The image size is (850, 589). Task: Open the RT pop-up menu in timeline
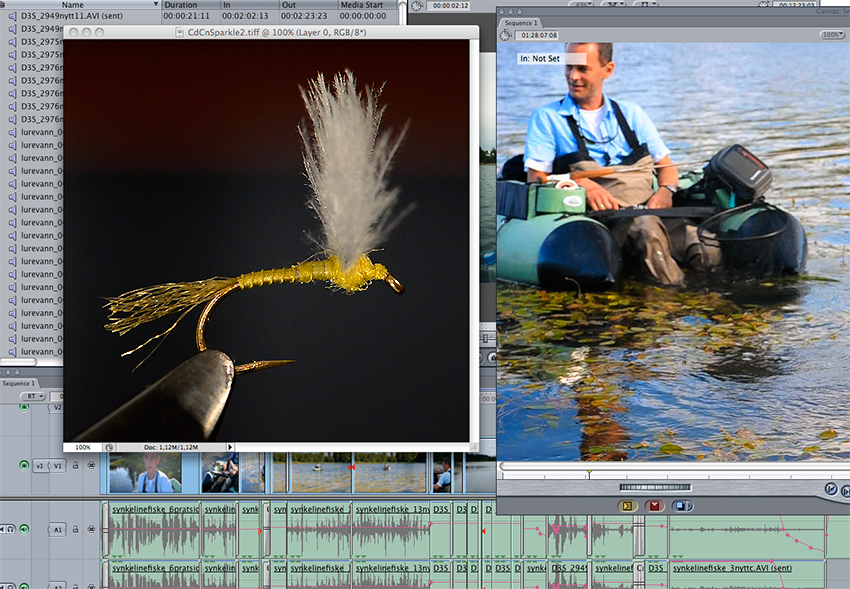pos(34,396)
